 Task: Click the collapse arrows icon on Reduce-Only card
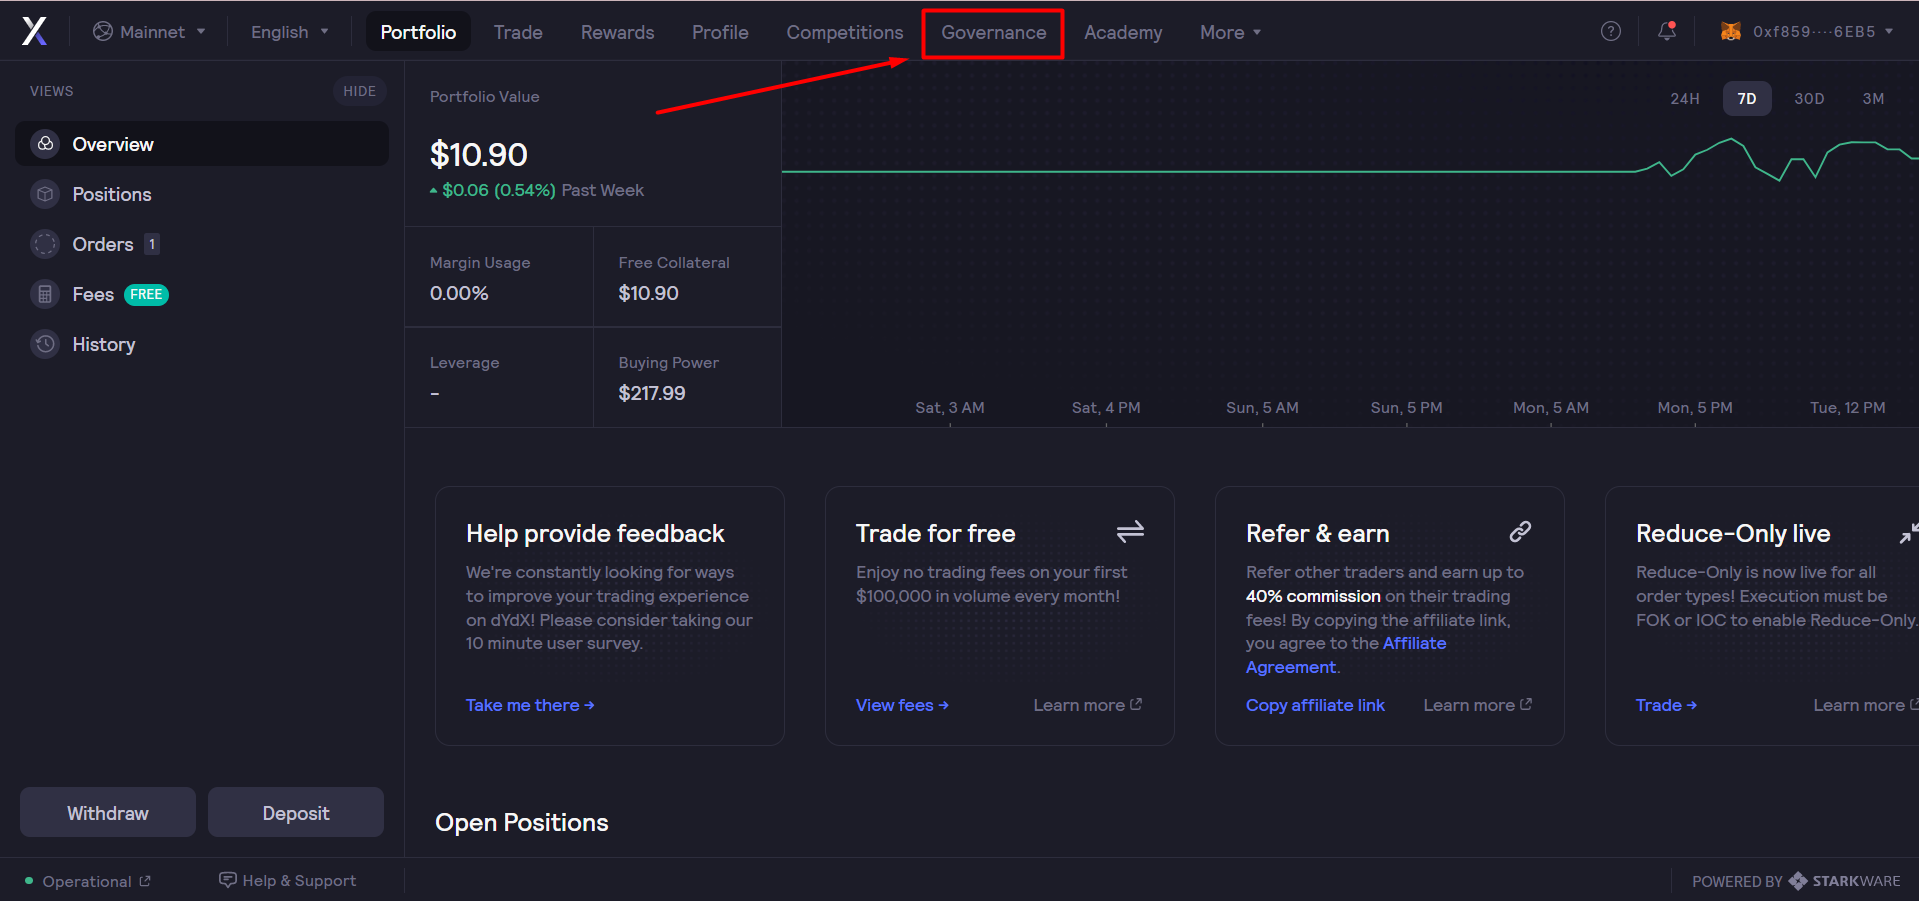[1909, 533]
